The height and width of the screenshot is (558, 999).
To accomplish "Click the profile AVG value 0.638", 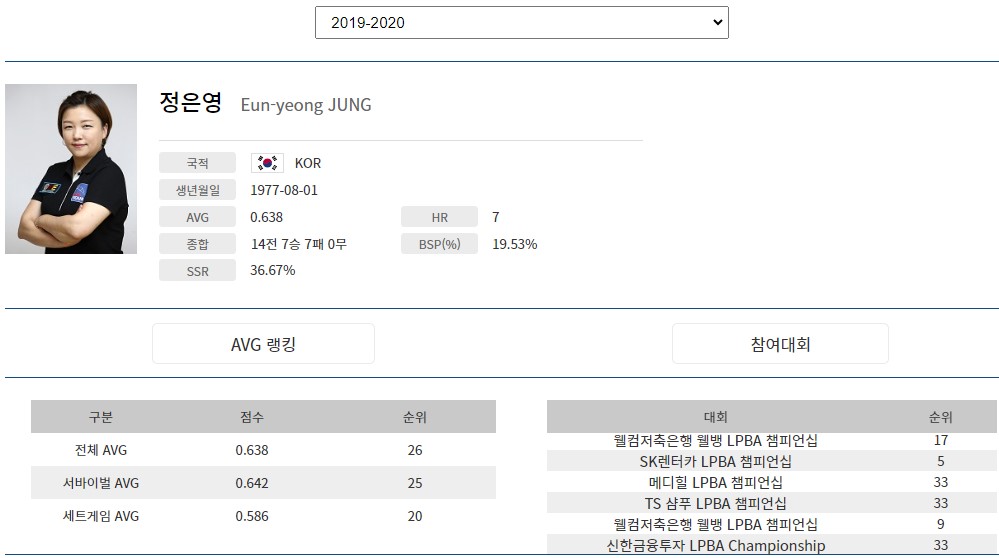I will pos(266,217).
